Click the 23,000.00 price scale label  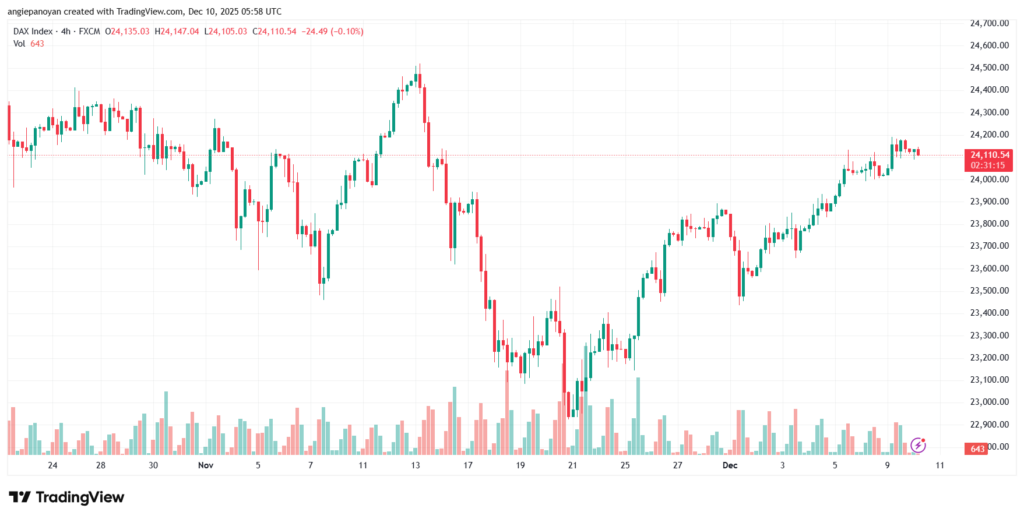[988, 402]
